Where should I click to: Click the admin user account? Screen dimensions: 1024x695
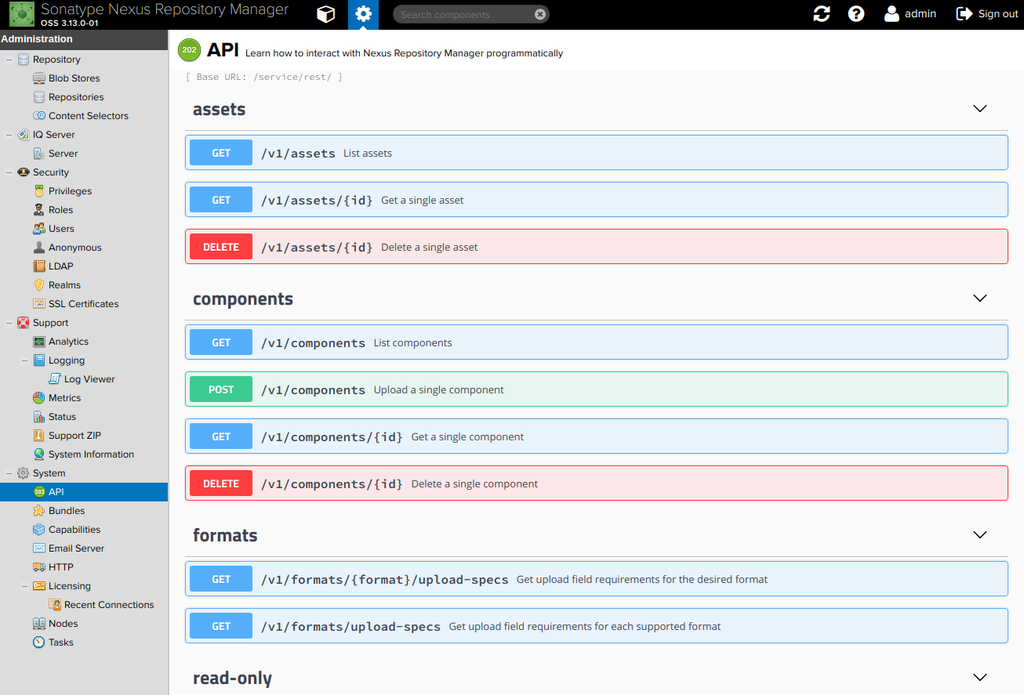pos(910,14)
